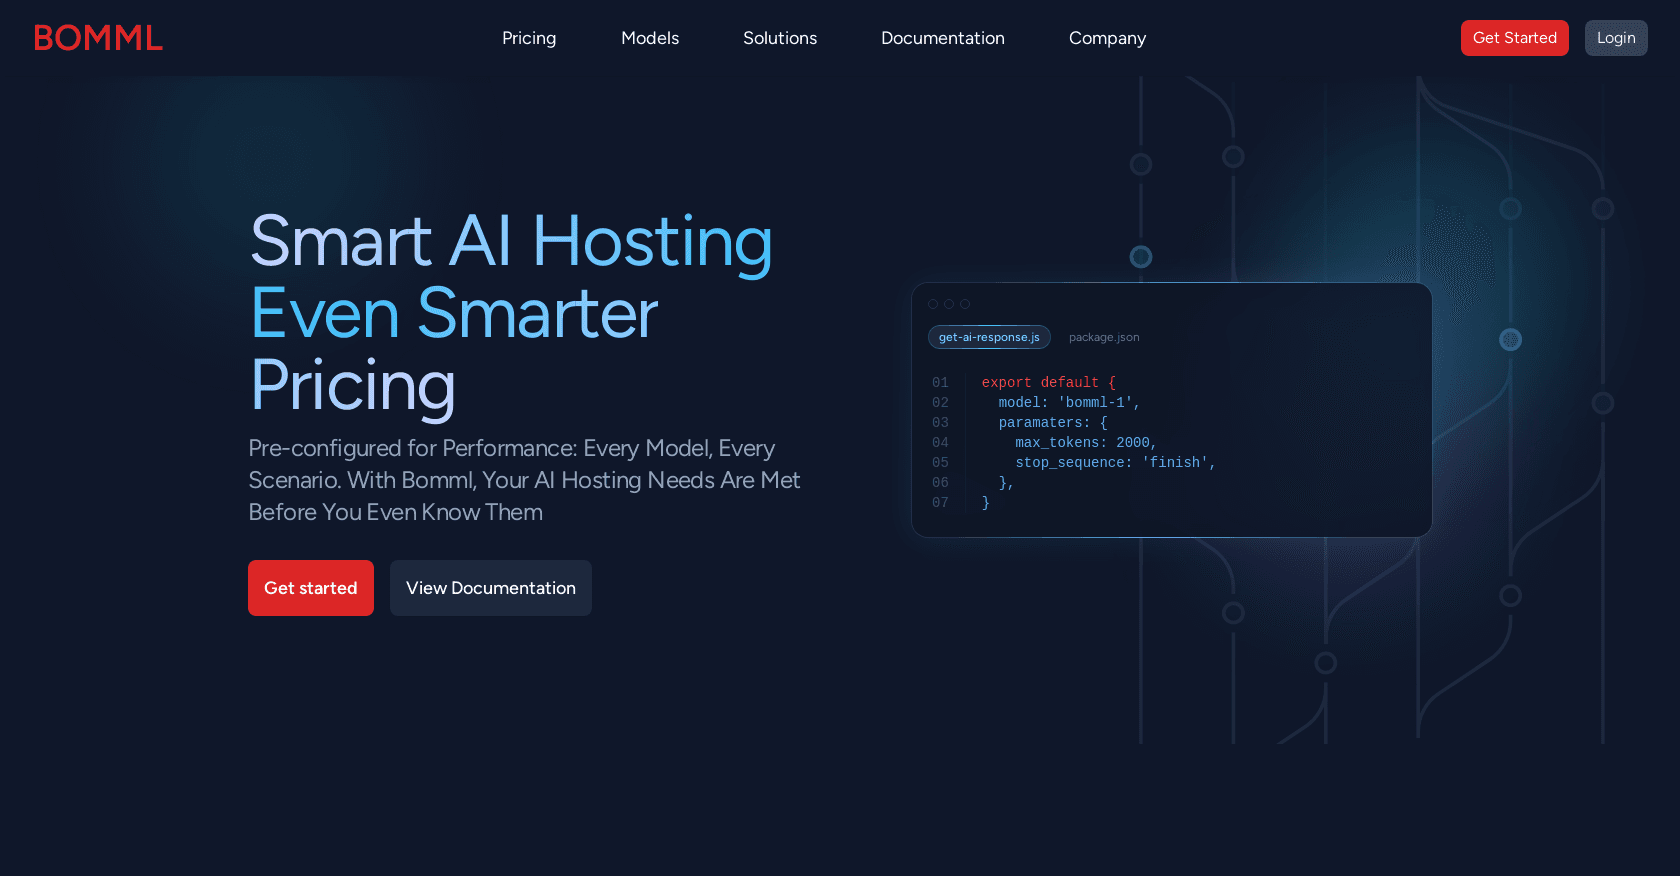
Task: Click the glowing circuit node above code panel
Action: 1141,257
